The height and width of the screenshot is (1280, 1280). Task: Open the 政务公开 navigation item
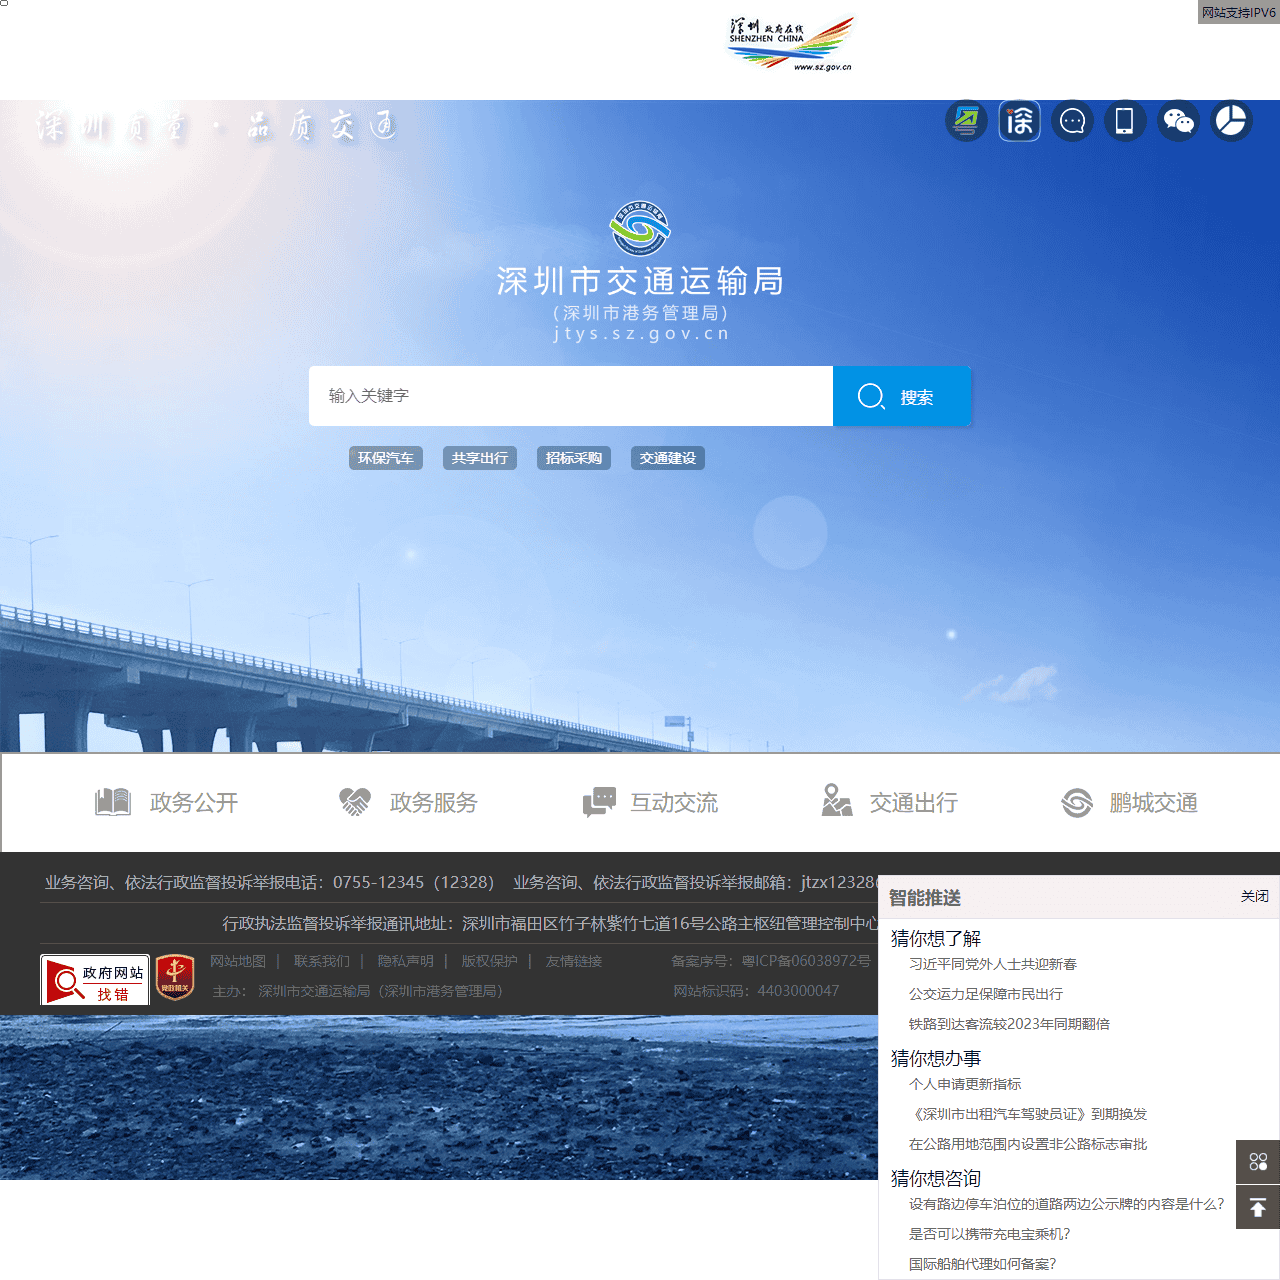point(166,802)
